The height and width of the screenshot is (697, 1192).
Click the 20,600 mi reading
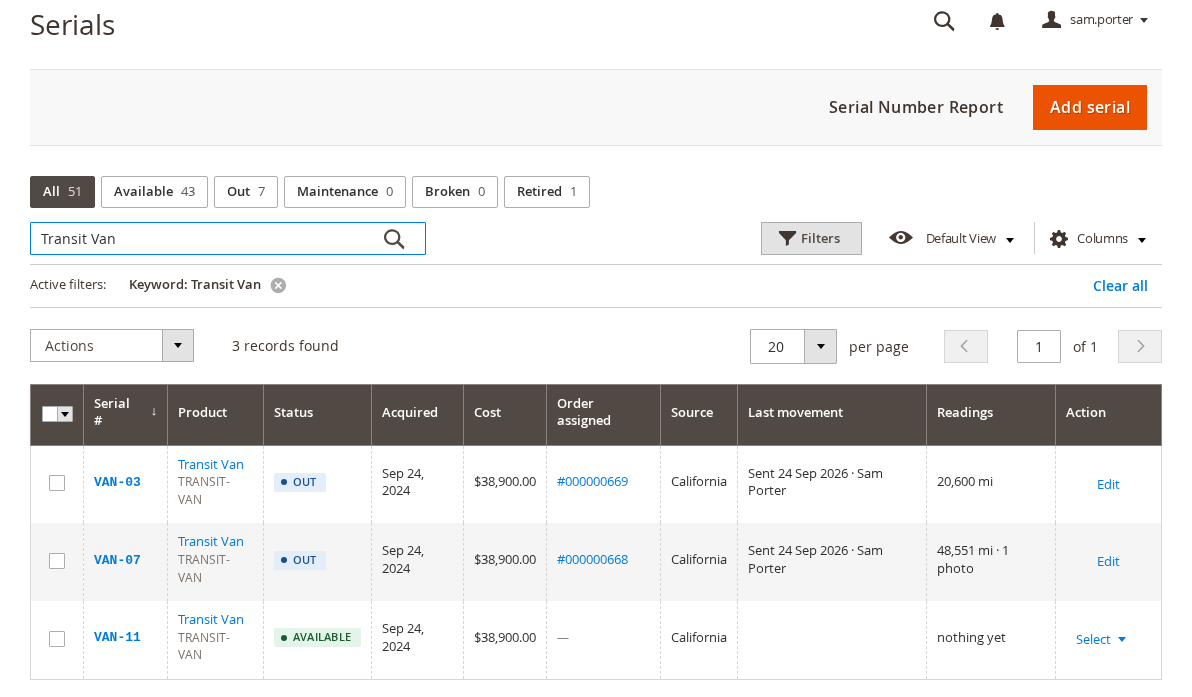965,482
